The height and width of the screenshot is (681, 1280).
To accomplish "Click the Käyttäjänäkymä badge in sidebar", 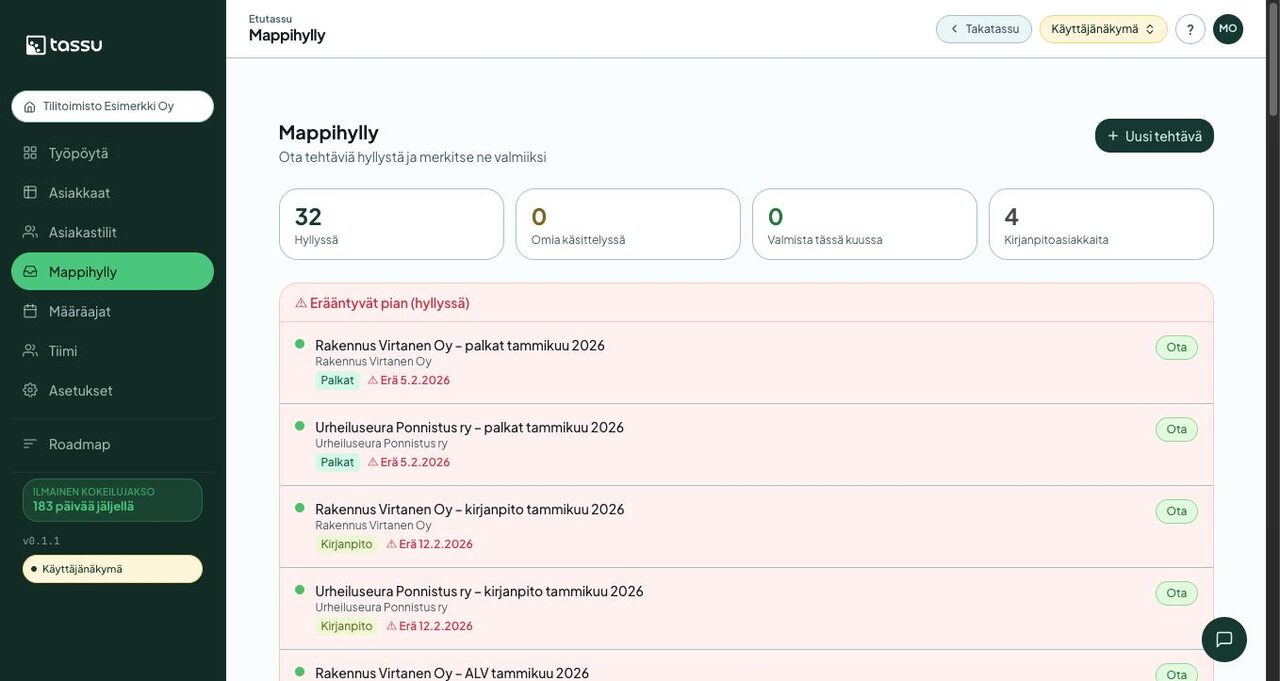I will coord(112,569).
